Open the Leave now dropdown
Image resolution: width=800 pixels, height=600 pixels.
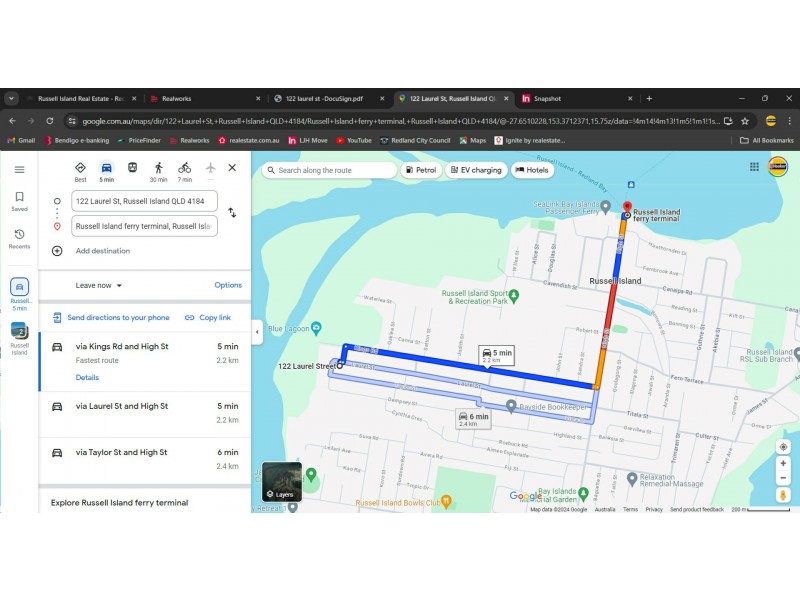pos(99,285)
